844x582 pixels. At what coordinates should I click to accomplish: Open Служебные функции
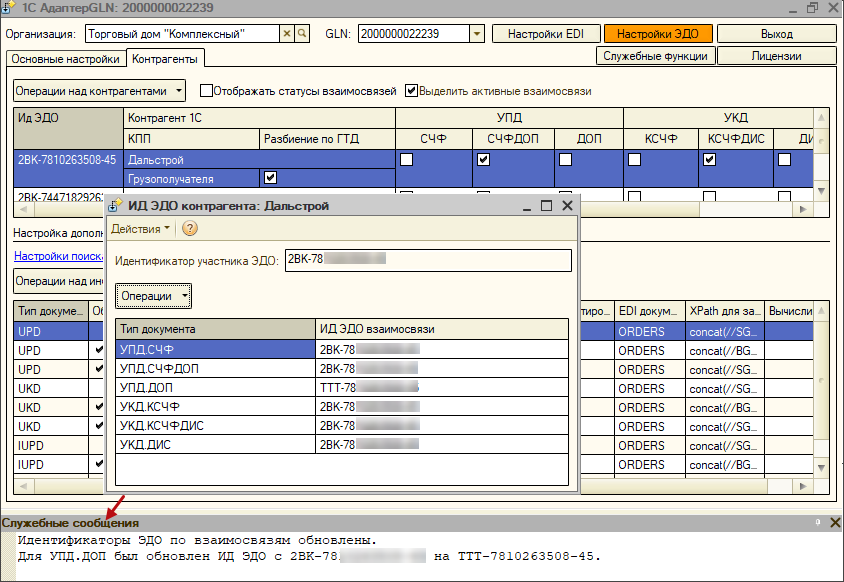655,56
